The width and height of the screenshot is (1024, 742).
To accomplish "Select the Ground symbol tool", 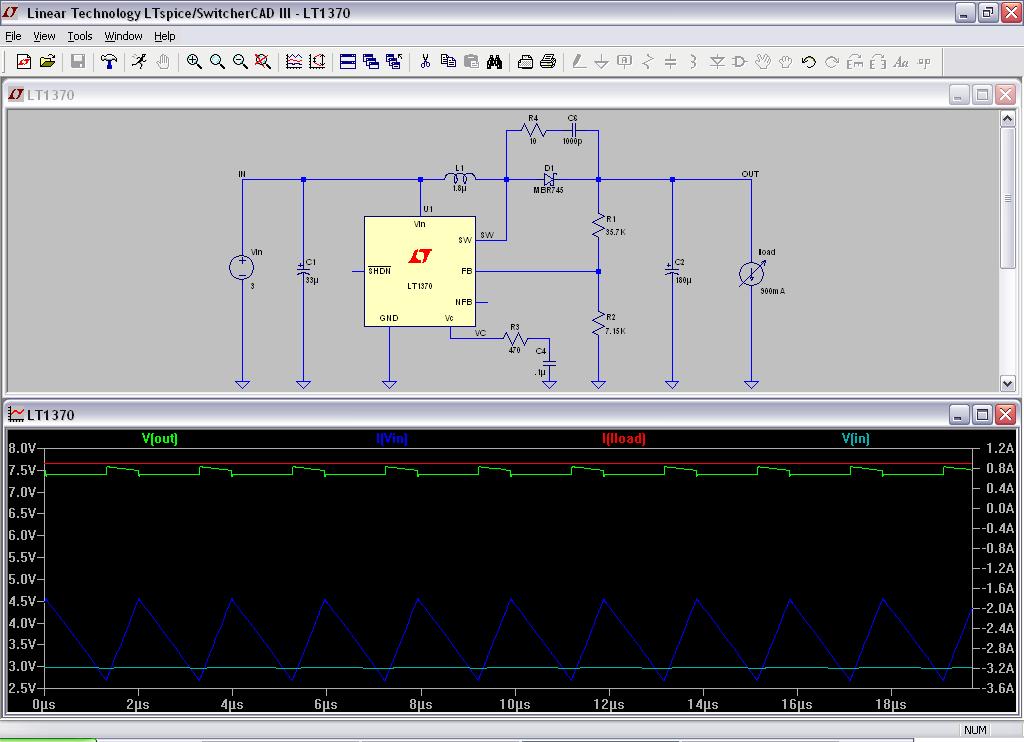I will [601, 61].
